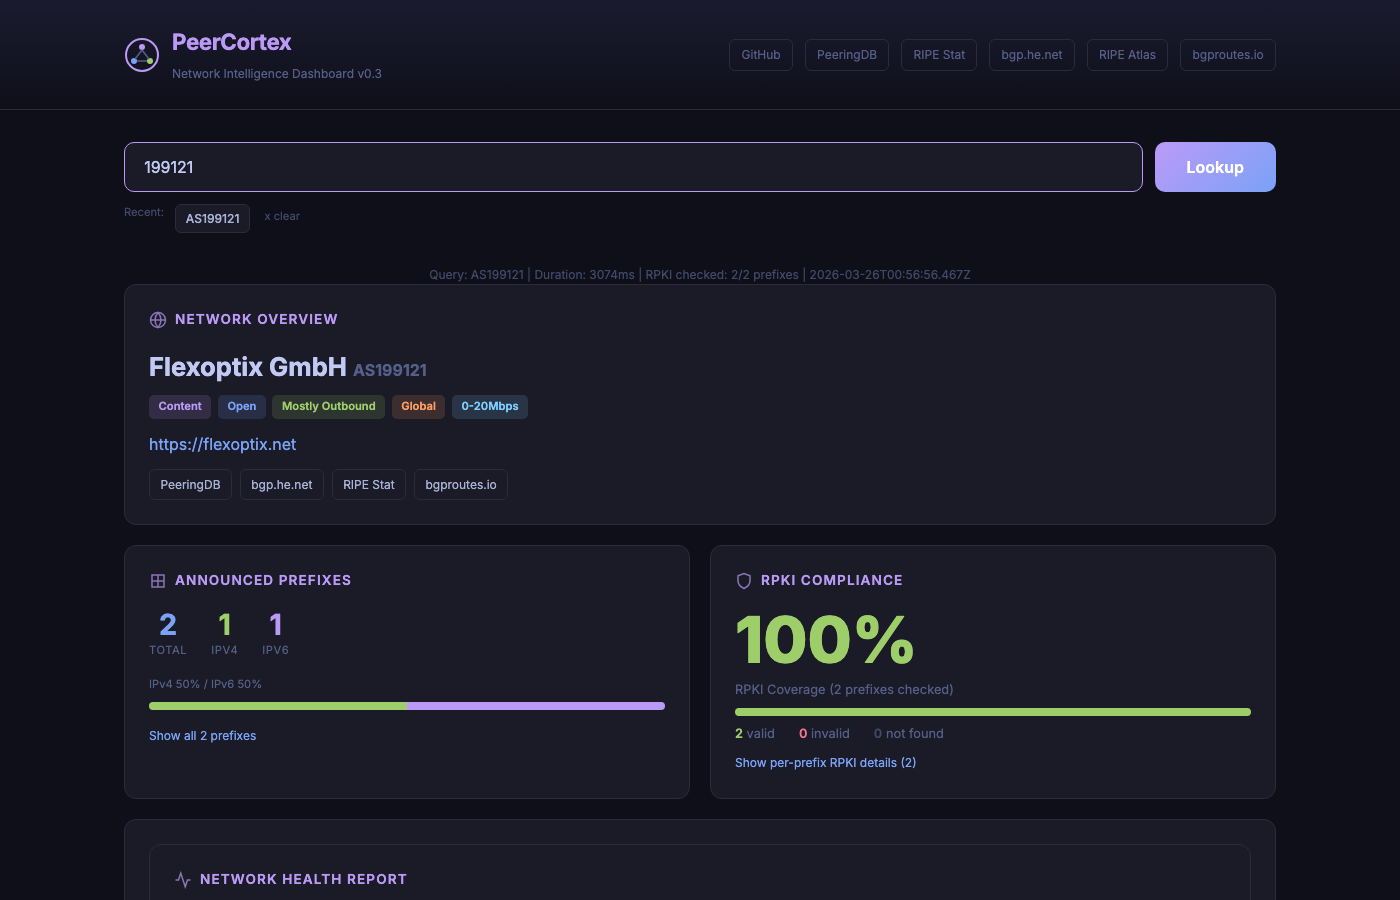Viewport: 1400px width, 900px height.
Task: Open bgp.he.net in the top navigation
Action: click(x=1032, y=55)
